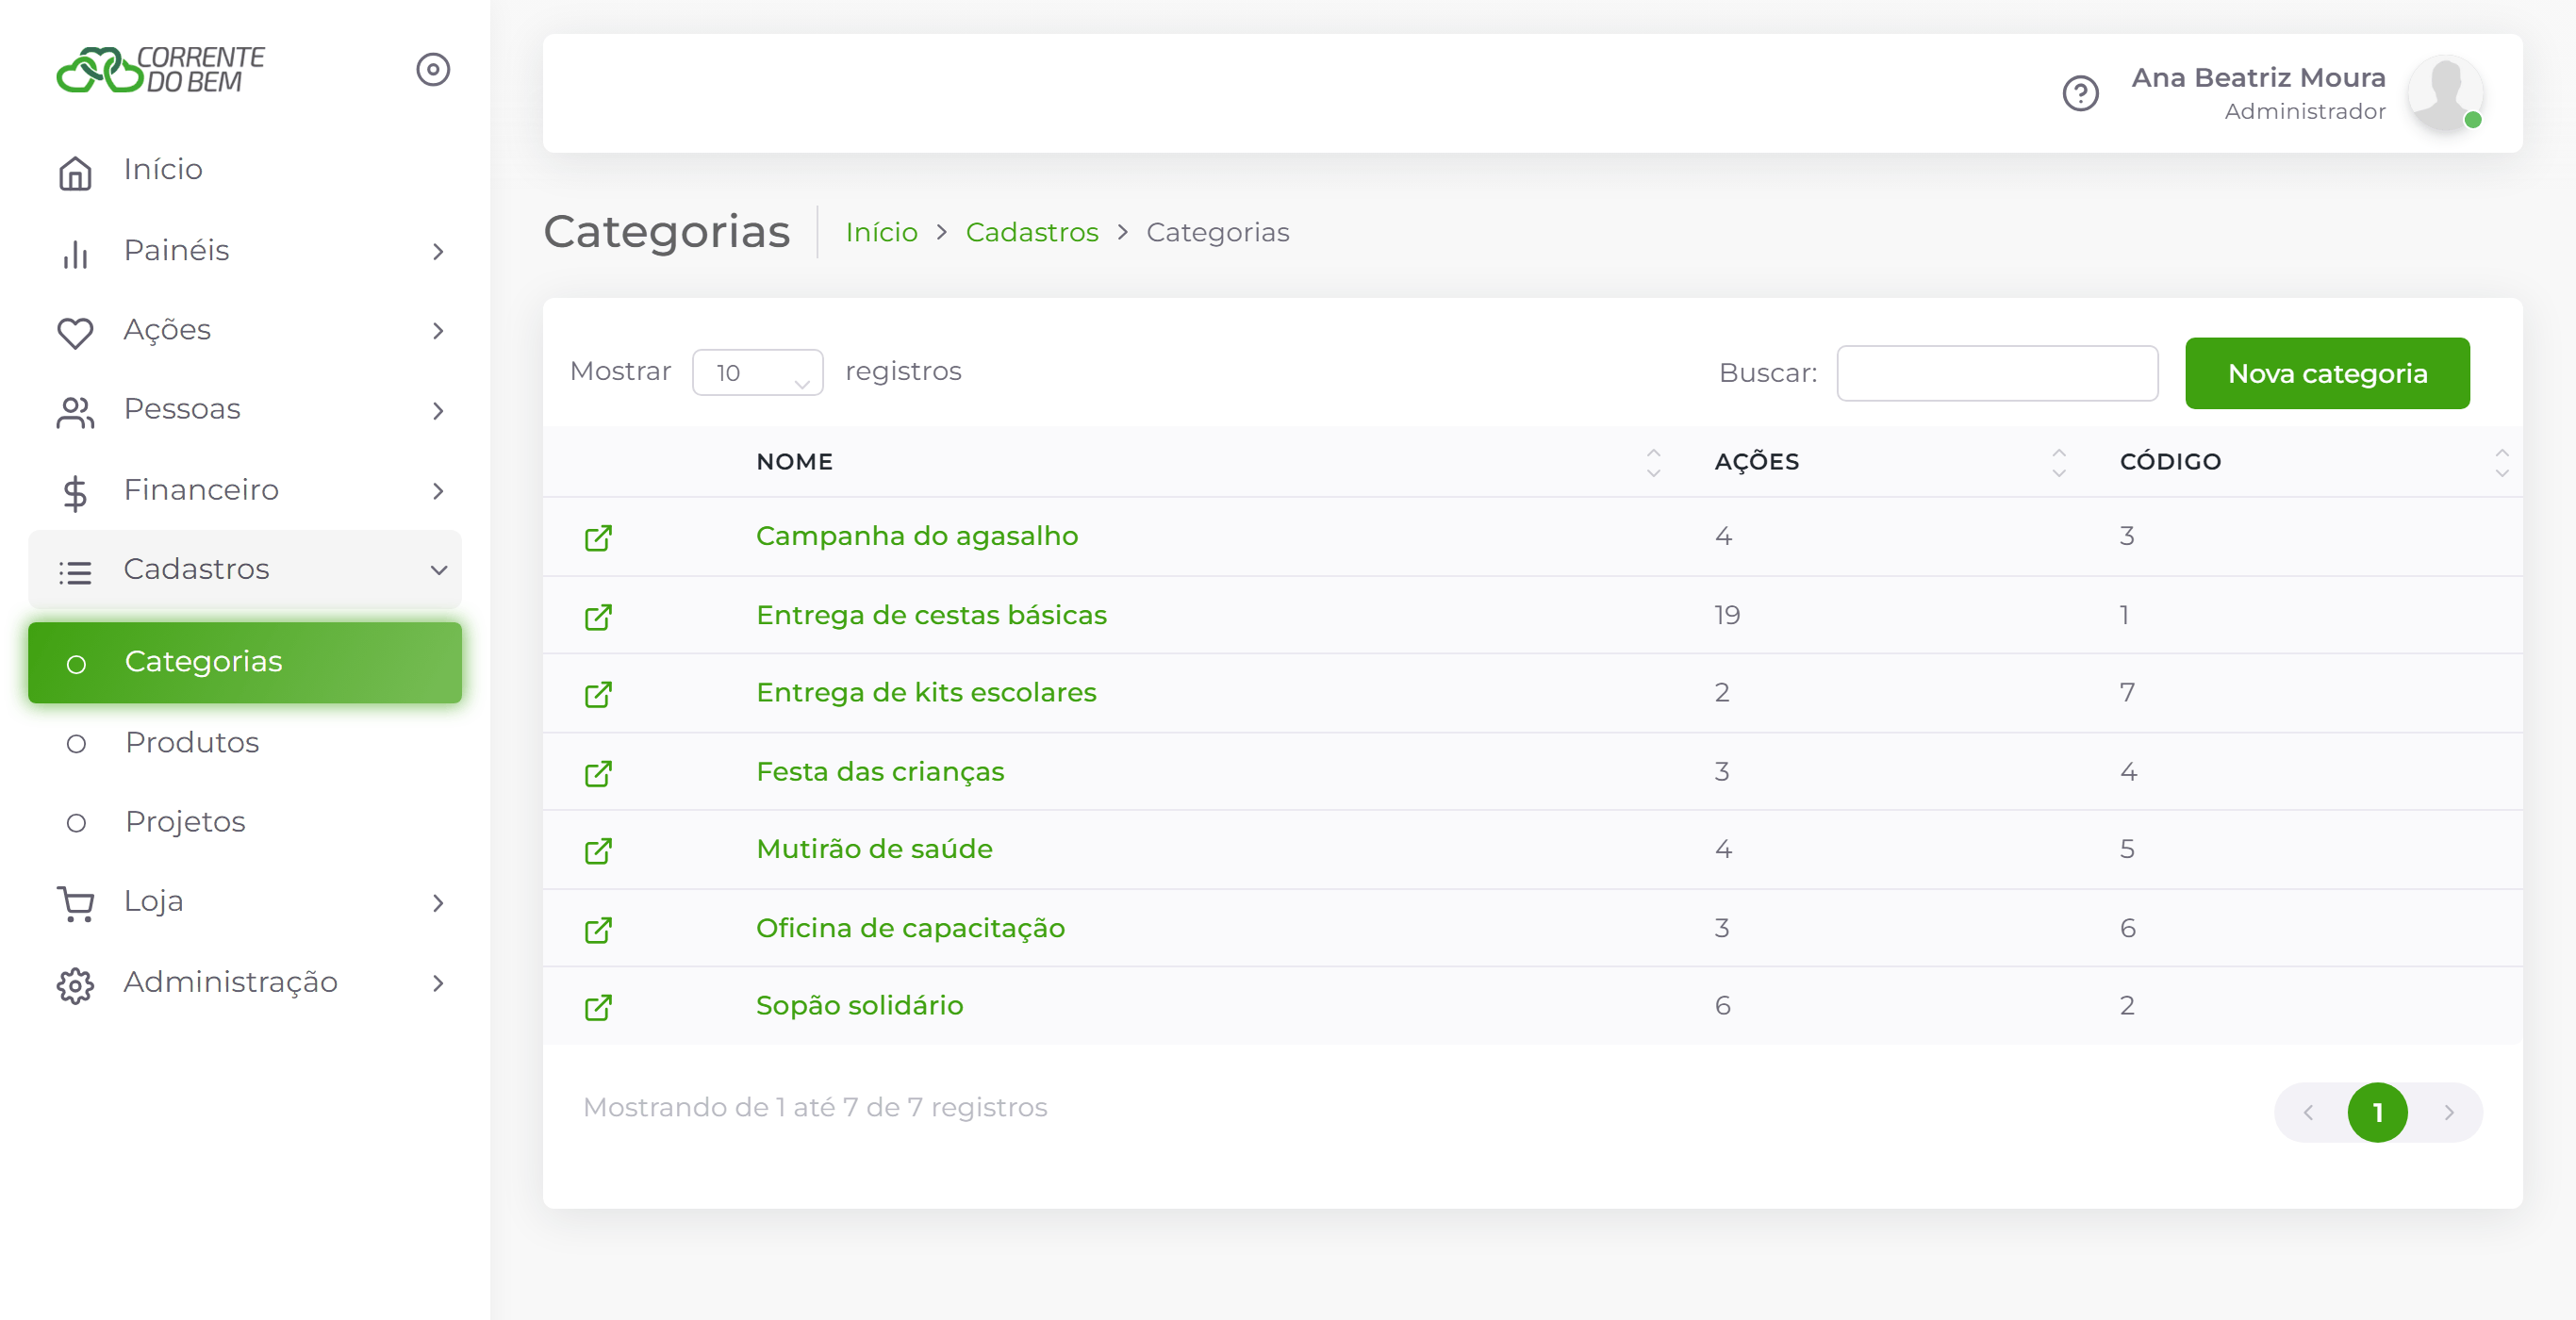
Task: Click the código value 7 for kits escolares
Action: pyautogui.click(x=2127, y=692)
